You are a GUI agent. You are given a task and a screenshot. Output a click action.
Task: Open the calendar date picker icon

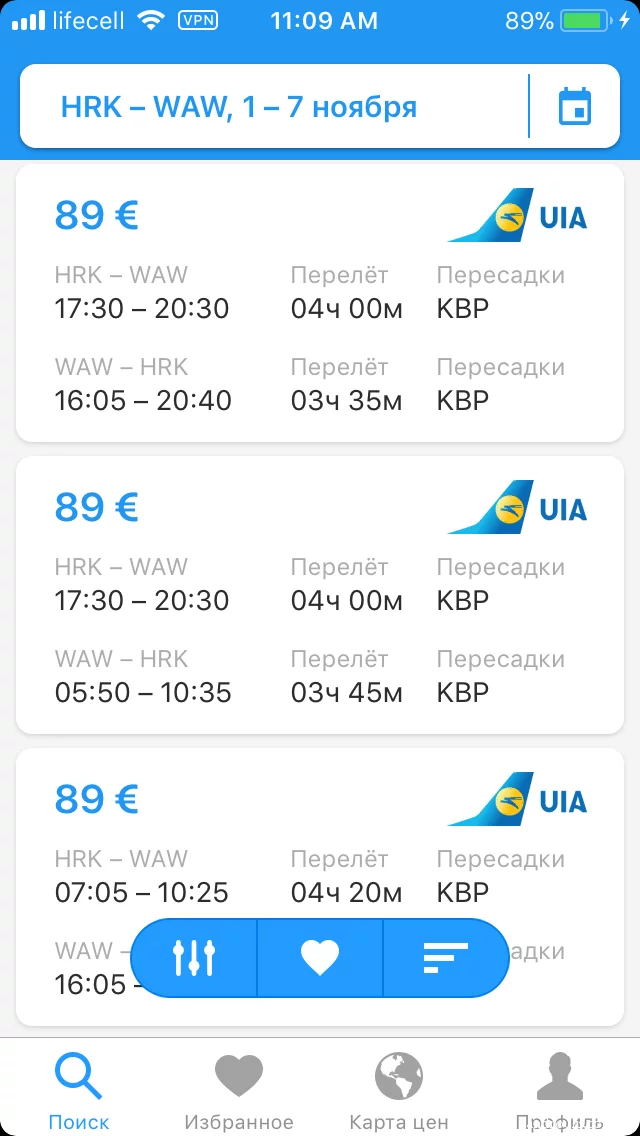[575, 107]
